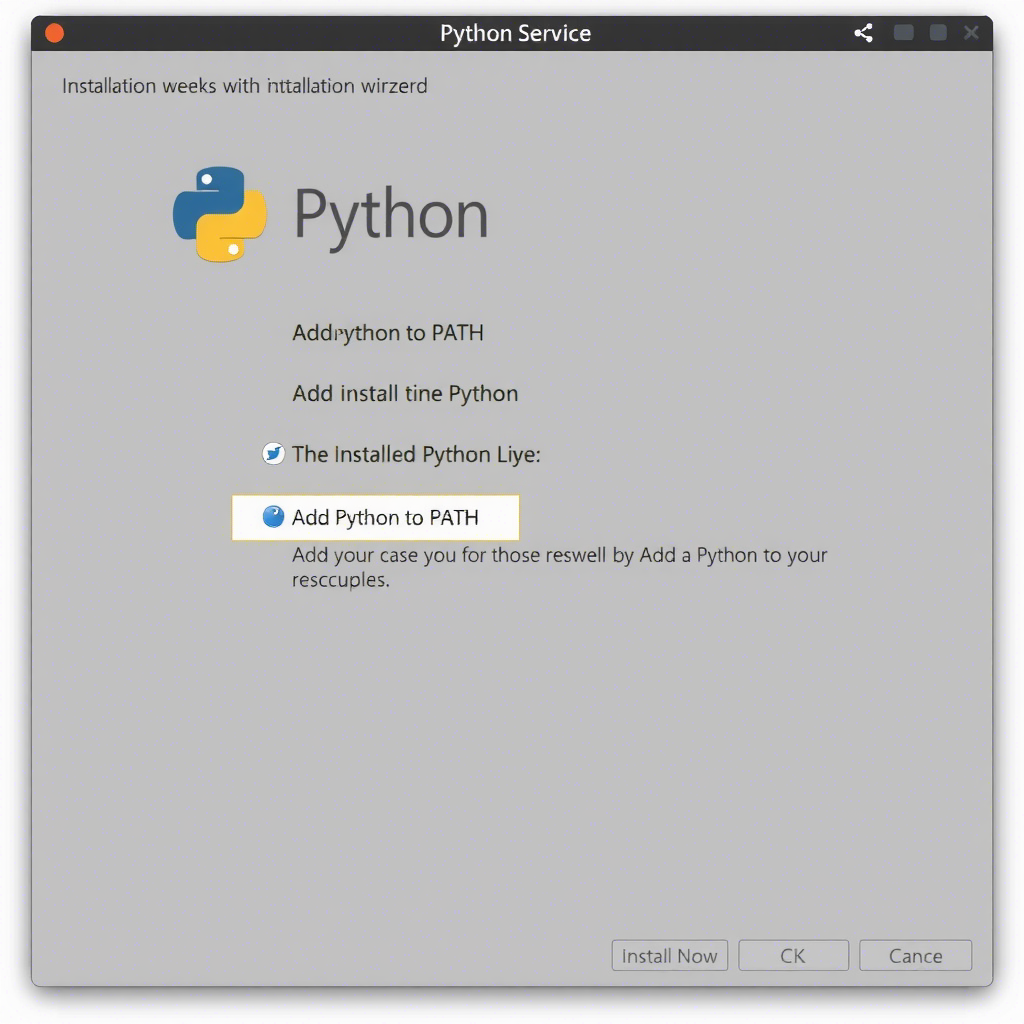This screenshot has width=1024, height=1024.
Task: Click the bird icon beside Installed Python option
Action: pyautogui.click(x=273, y=454)
